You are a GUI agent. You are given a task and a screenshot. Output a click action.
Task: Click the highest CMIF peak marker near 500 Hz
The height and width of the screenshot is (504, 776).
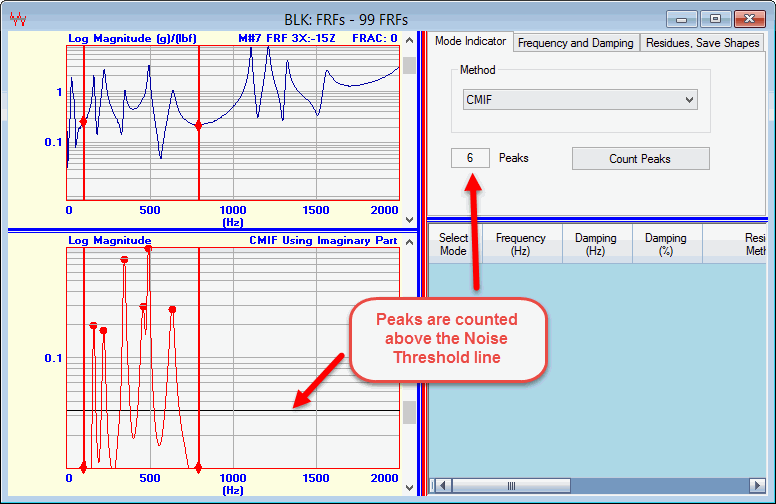tap(148, 249)
